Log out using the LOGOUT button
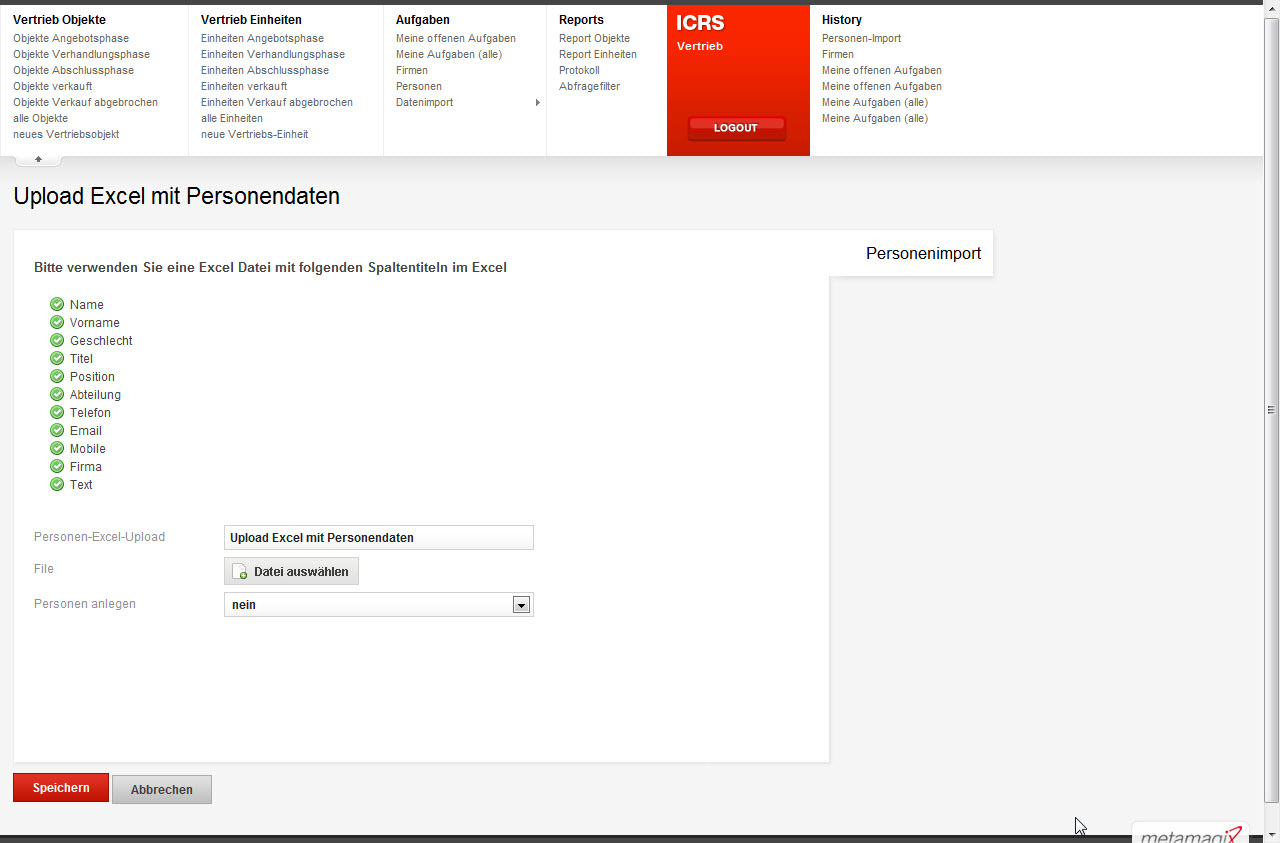The image size is (1280, 843). tap(736, 128)
